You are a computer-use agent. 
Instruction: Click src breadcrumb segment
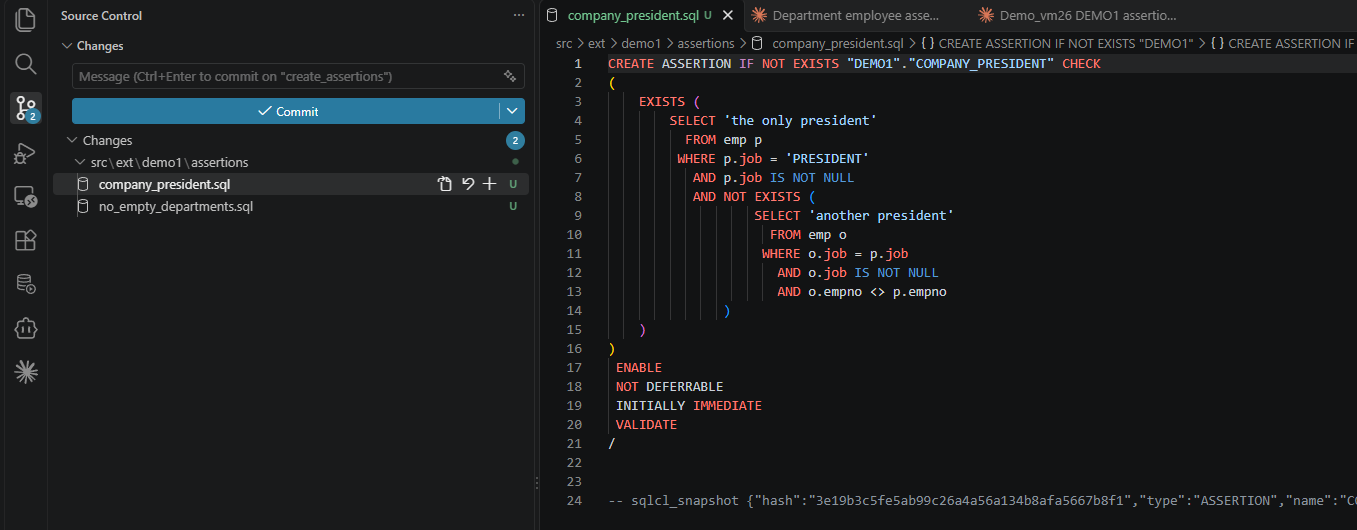point(565,44)
